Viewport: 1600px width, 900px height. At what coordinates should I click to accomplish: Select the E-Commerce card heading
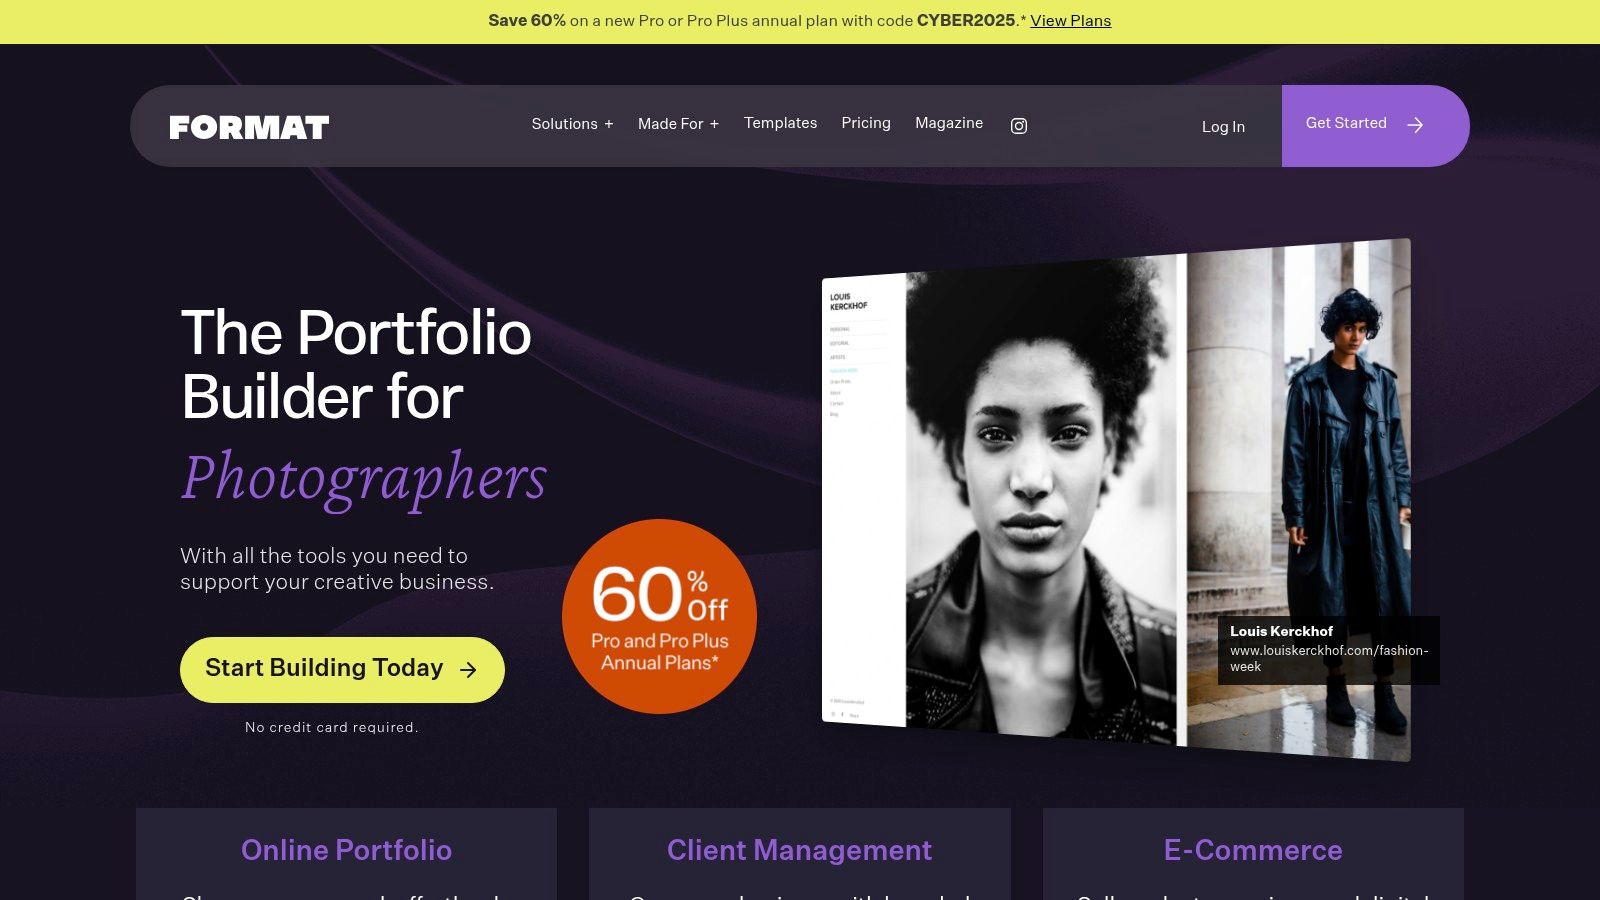coord(1253,850)
